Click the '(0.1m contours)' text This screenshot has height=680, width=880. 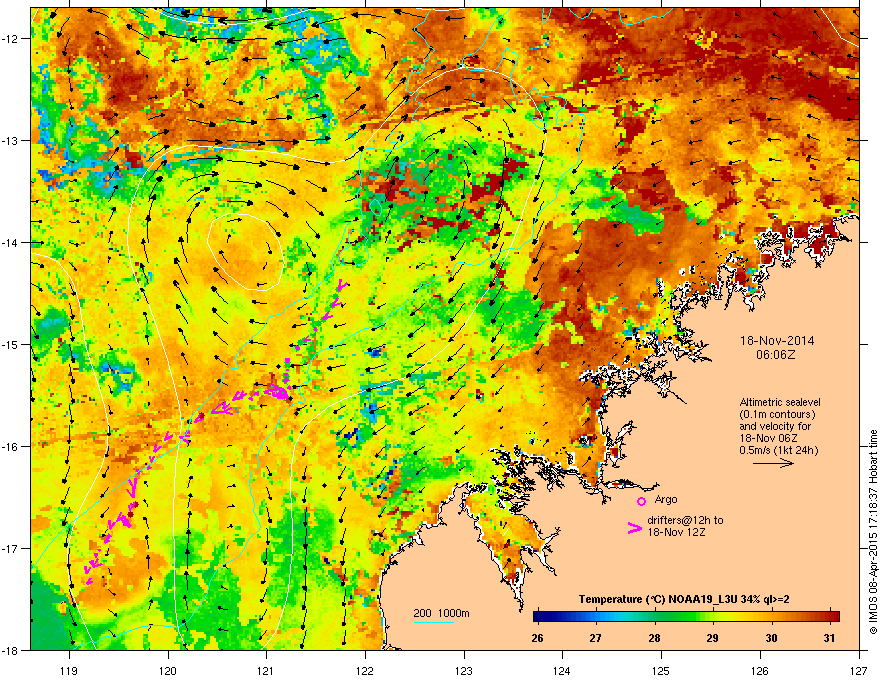(777, 415)
